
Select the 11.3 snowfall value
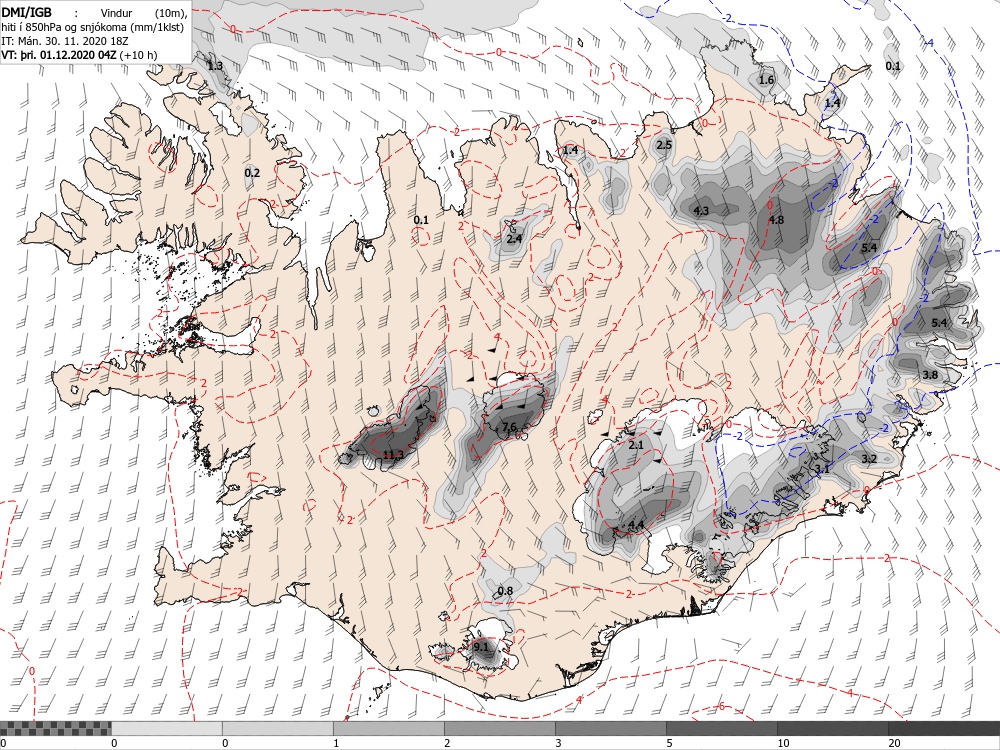click(x=393, y=455)
